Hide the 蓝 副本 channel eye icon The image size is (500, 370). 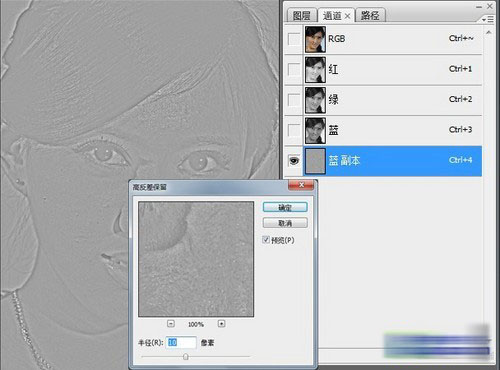coord(294,161)
